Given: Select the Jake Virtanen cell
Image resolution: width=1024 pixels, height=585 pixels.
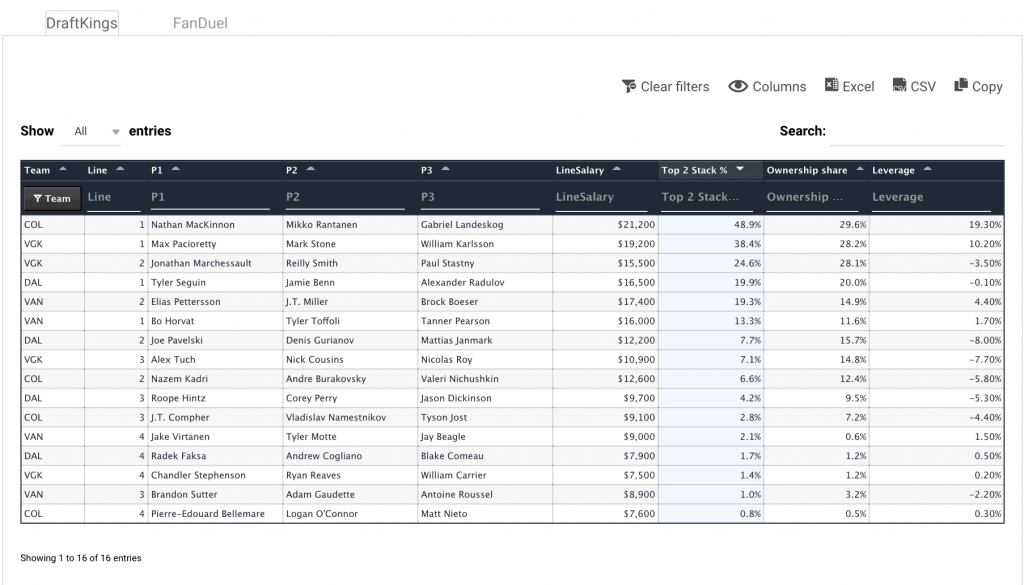Looking at the screenshot, I should coord(215,436).
